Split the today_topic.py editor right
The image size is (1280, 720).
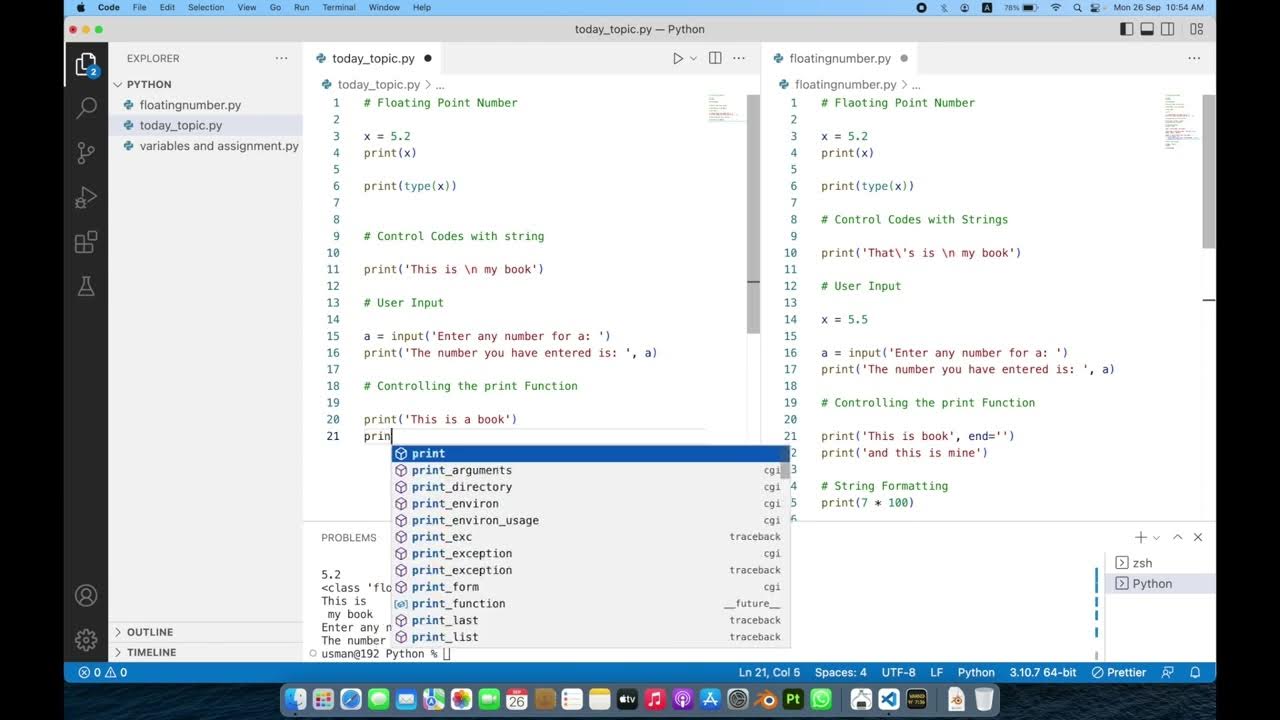tap(715, 58)
